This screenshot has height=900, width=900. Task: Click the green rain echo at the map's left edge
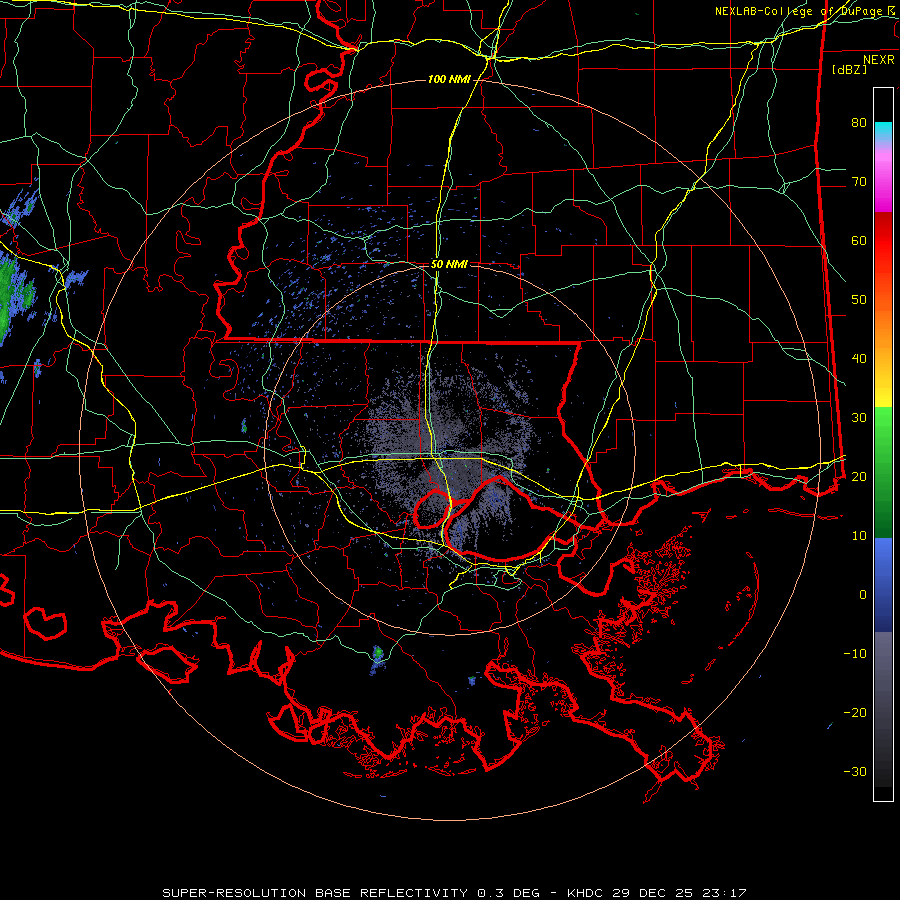coord(11,296)
